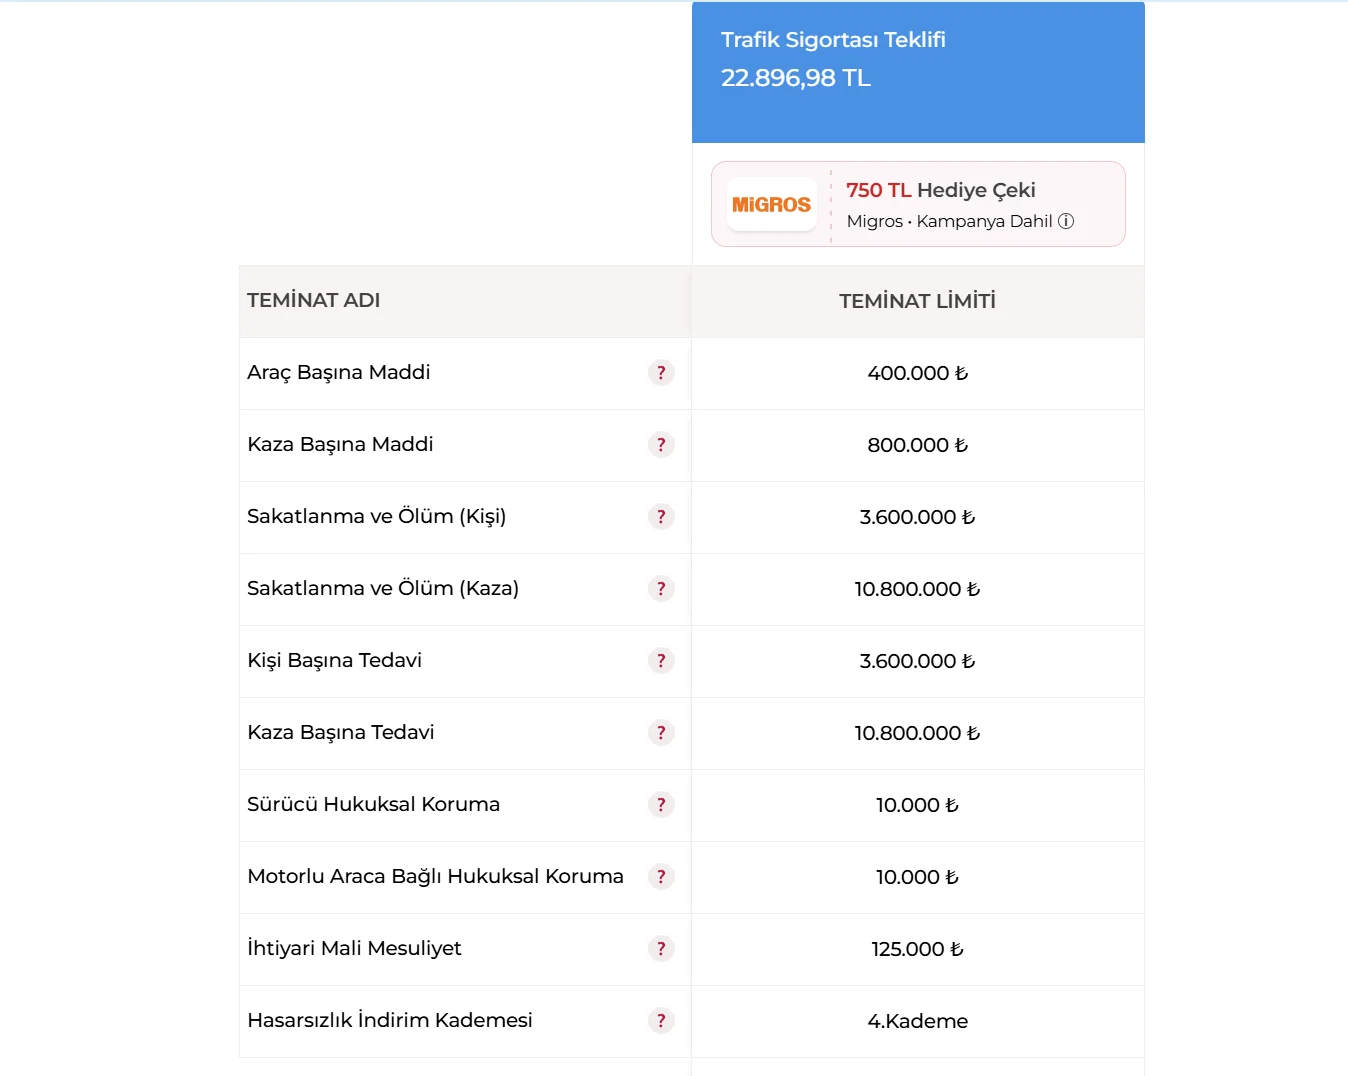
Task: Click info icon beside Kampanya Dahil
Action: coord(1066,221)
